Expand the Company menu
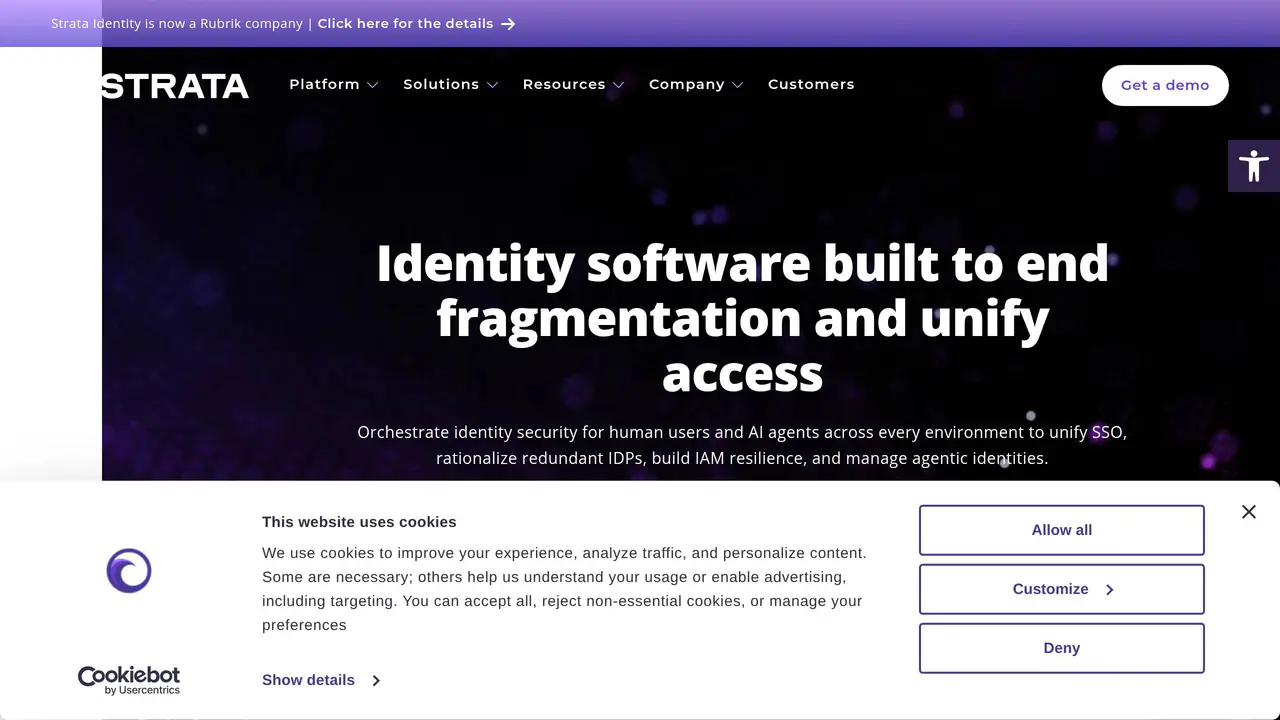 pyautogui.click(x=696, y=85)
